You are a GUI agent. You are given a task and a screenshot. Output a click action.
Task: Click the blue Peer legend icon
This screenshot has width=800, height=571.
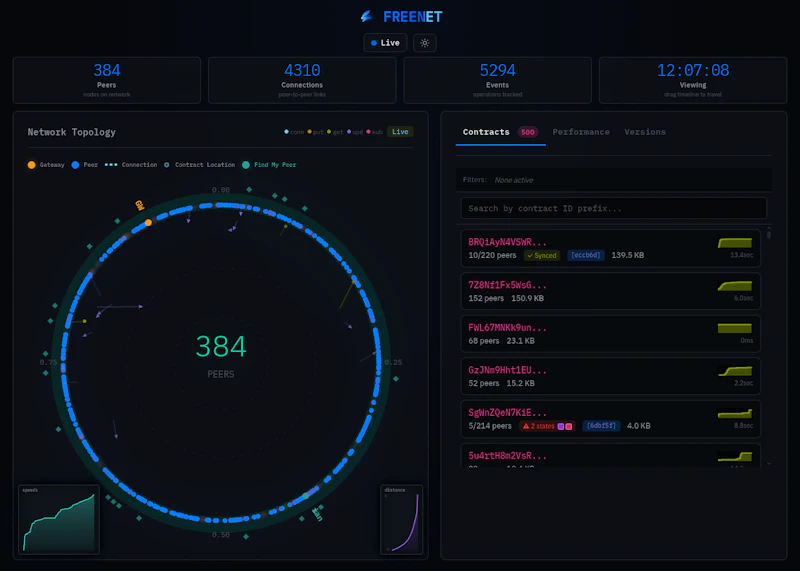click(76, 165)
